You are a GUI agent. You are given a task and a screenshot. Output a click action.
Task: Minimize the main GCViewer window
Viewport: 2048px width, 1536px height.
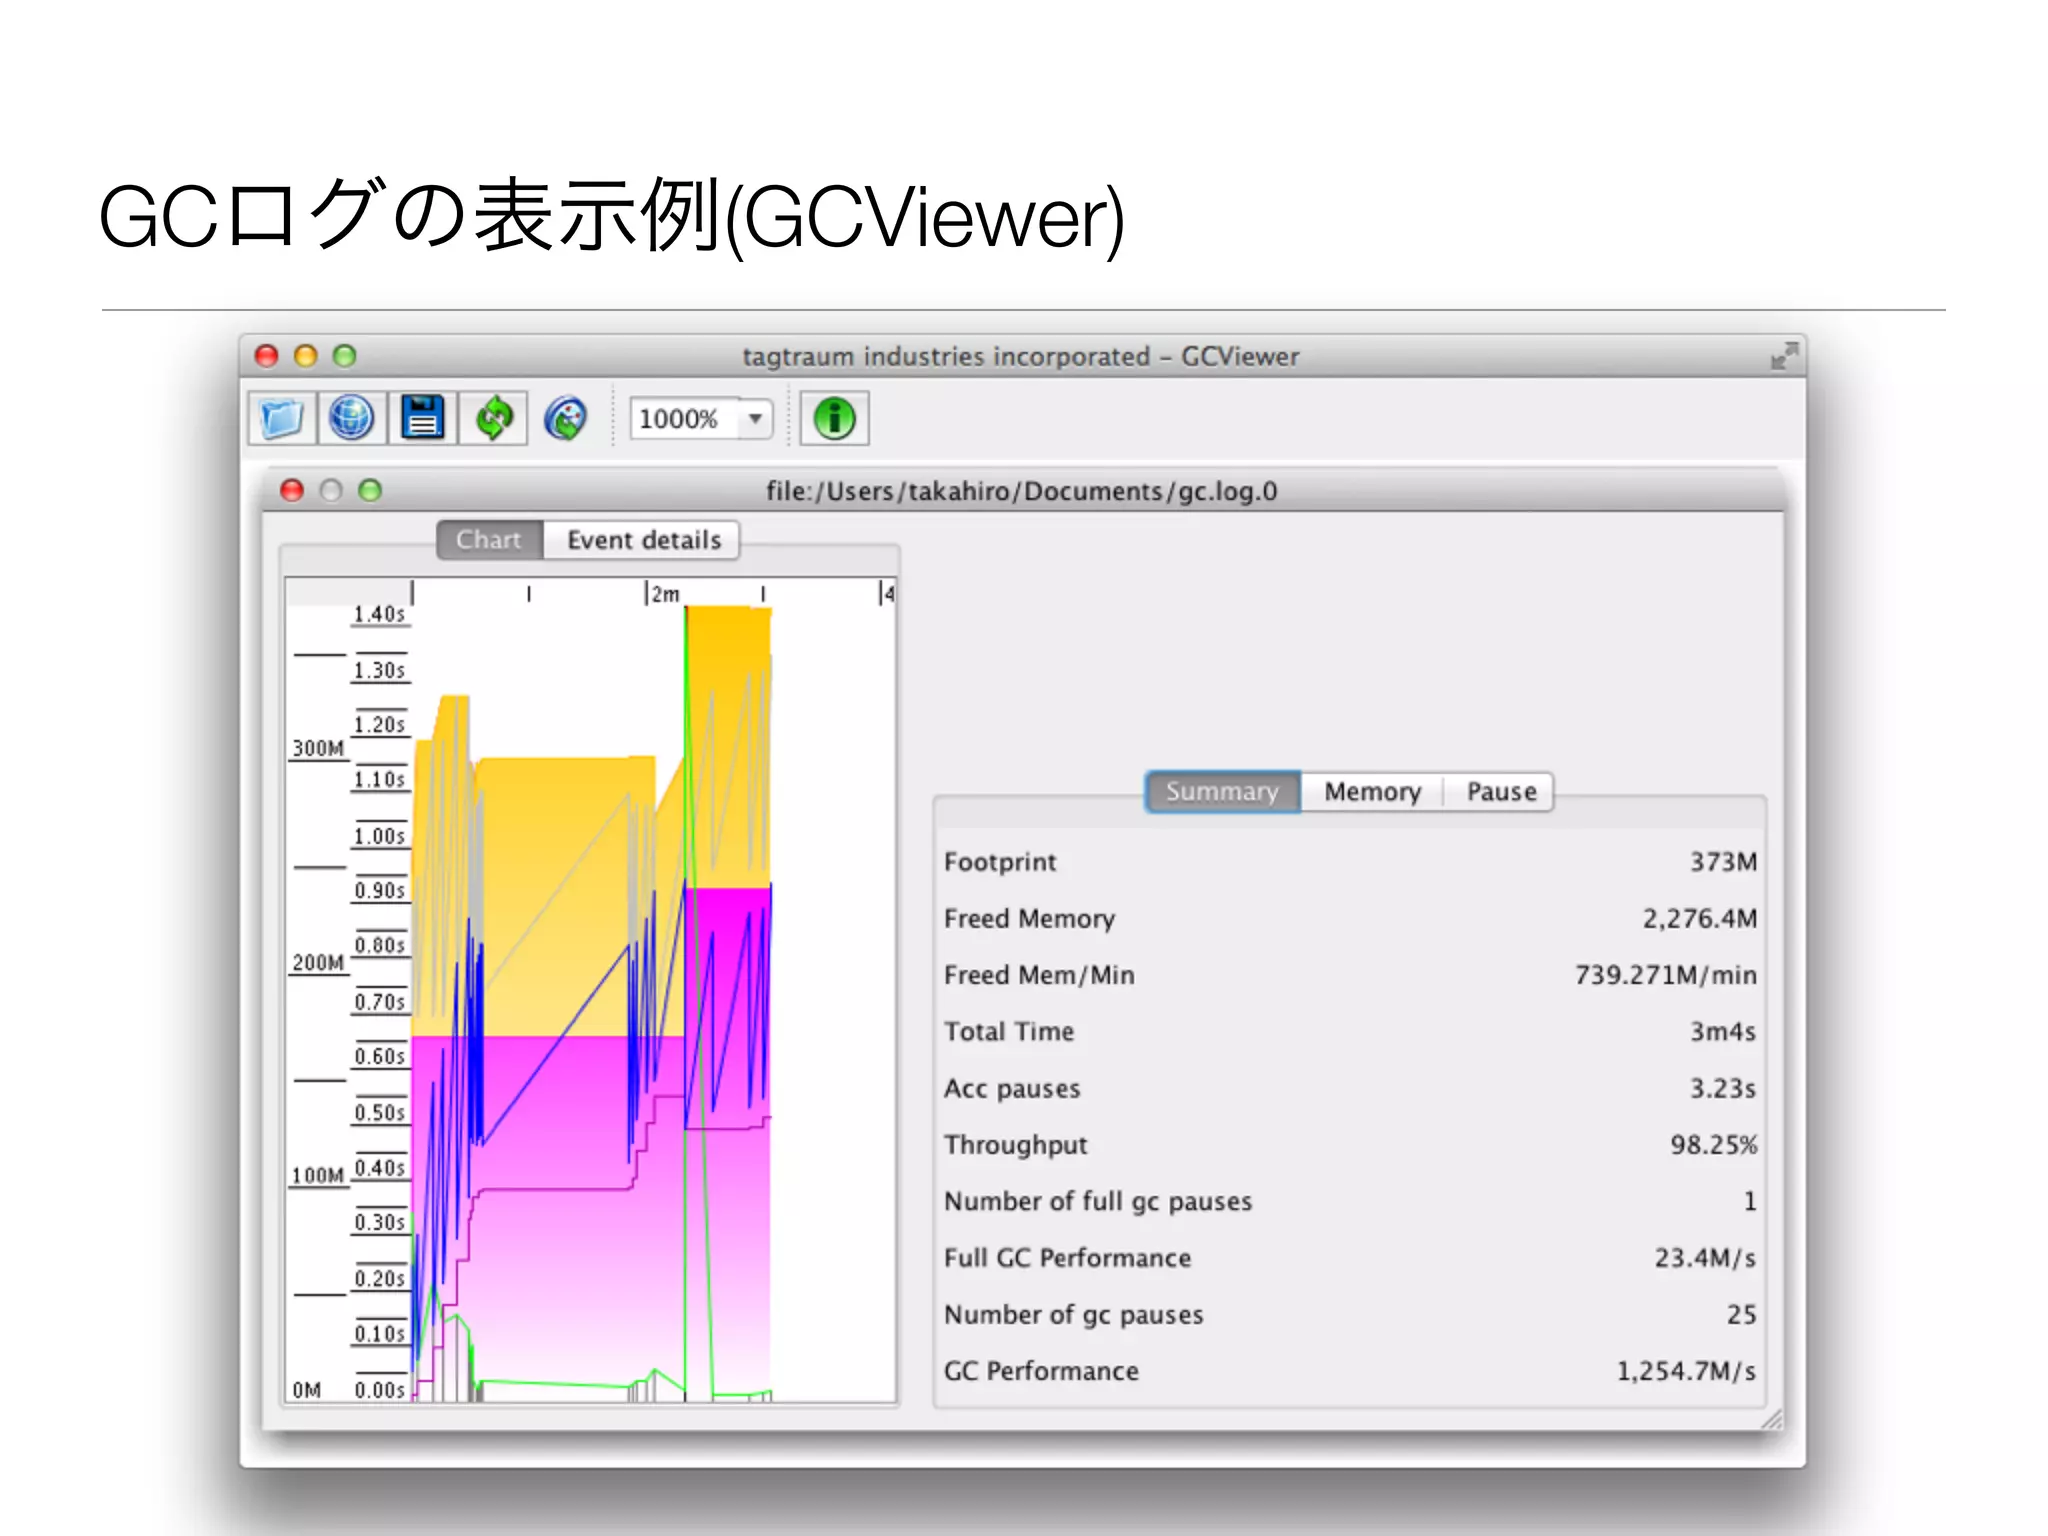(305, 356)
